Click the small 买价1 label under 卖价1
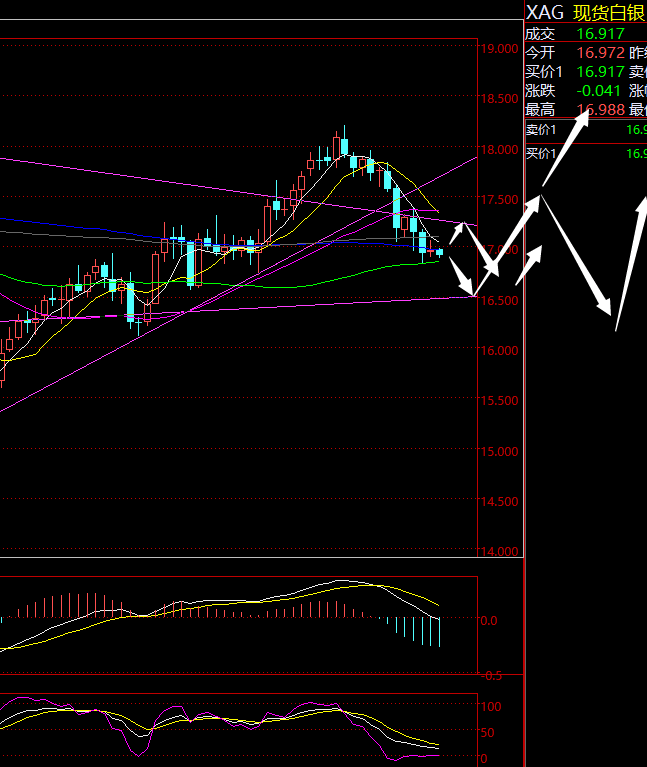Image resolution: width=647 pixels, height=767 pixels. (541, 154)
